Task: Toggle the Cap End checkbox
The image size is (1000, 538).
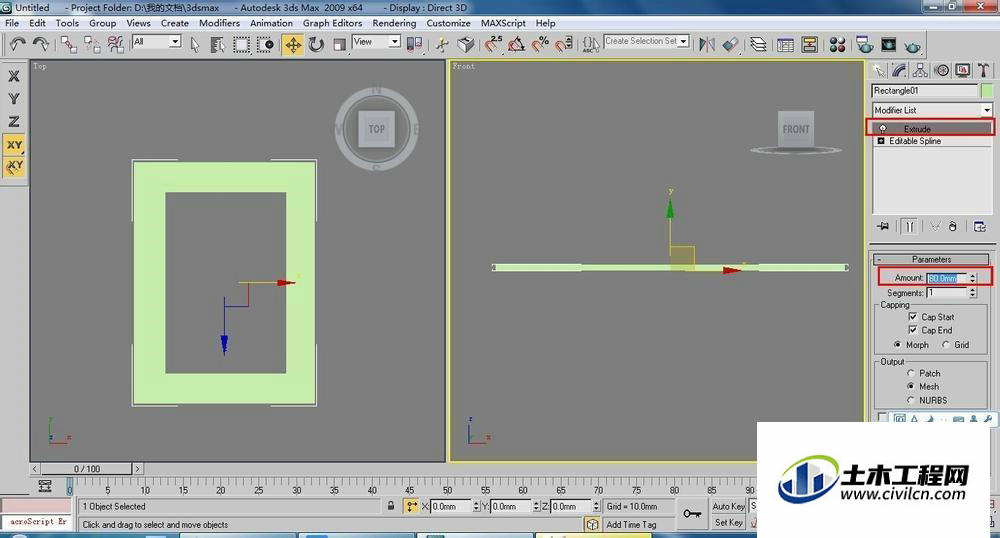Action: [913, 330]
